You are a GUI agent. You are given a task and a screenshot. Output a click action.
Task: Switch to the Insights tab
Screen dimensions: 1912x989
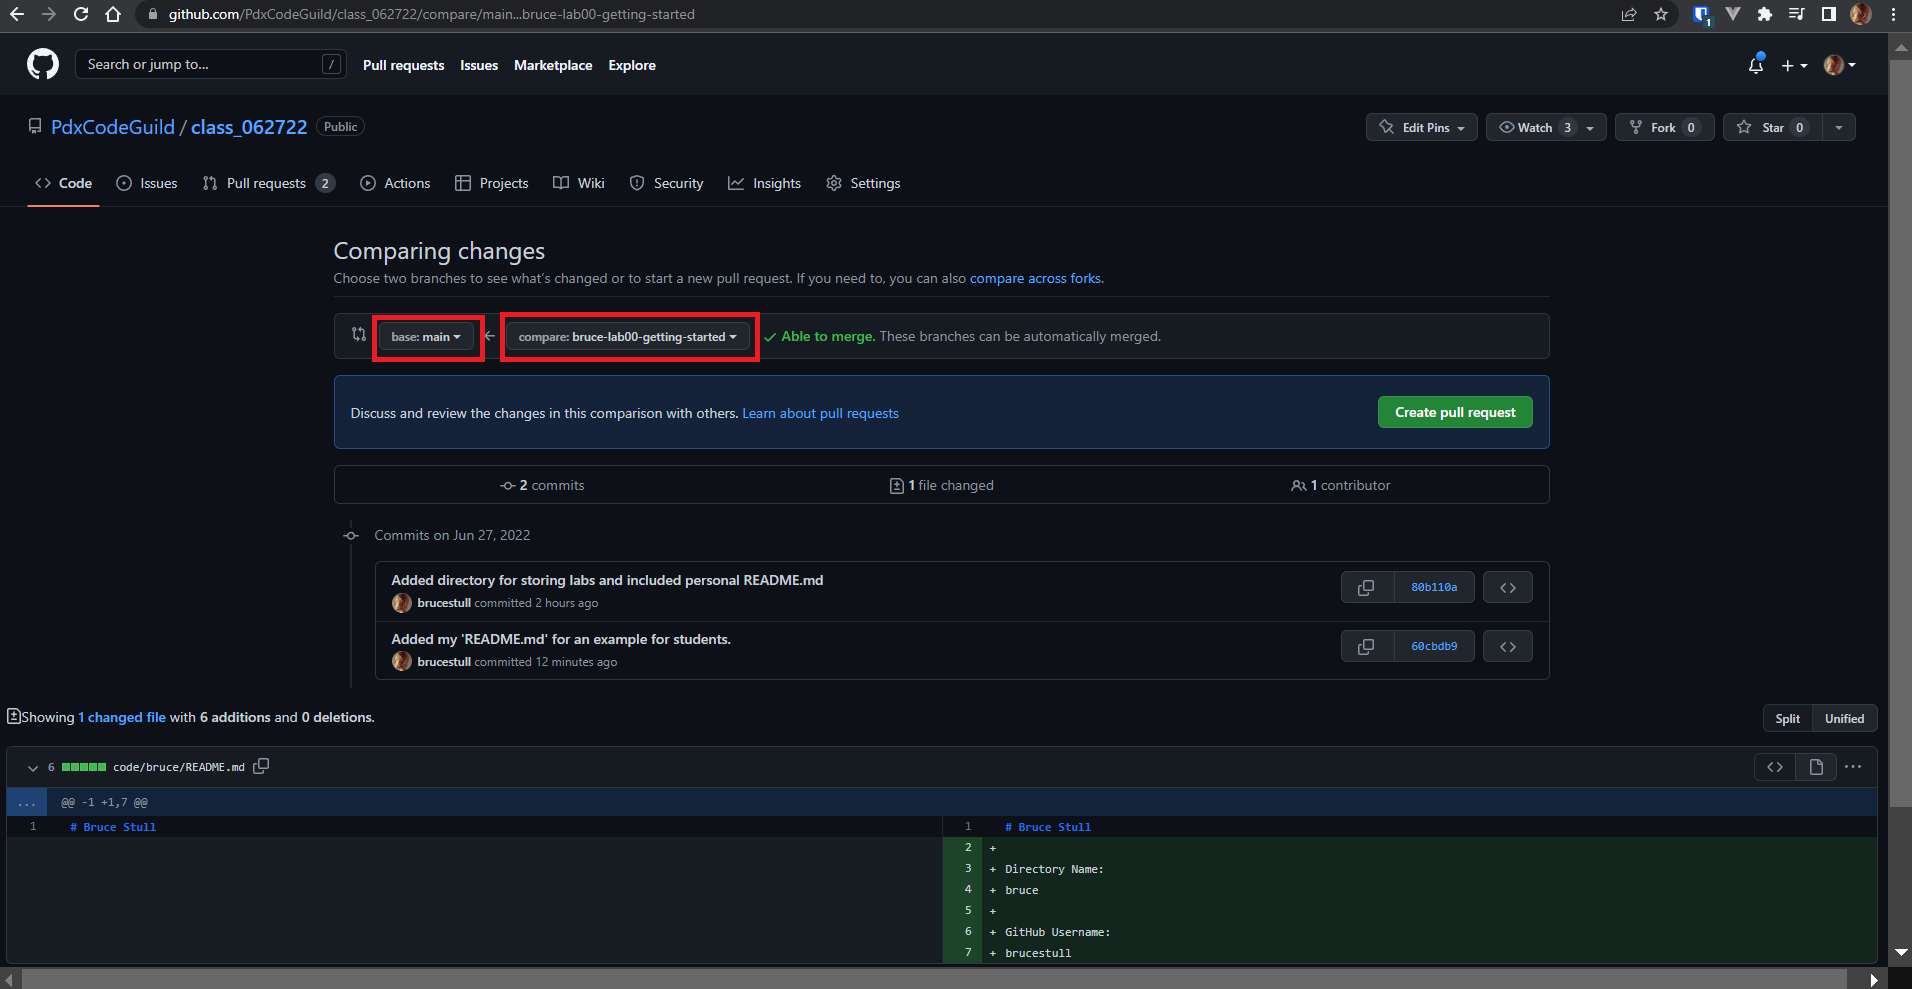point(765,183)
